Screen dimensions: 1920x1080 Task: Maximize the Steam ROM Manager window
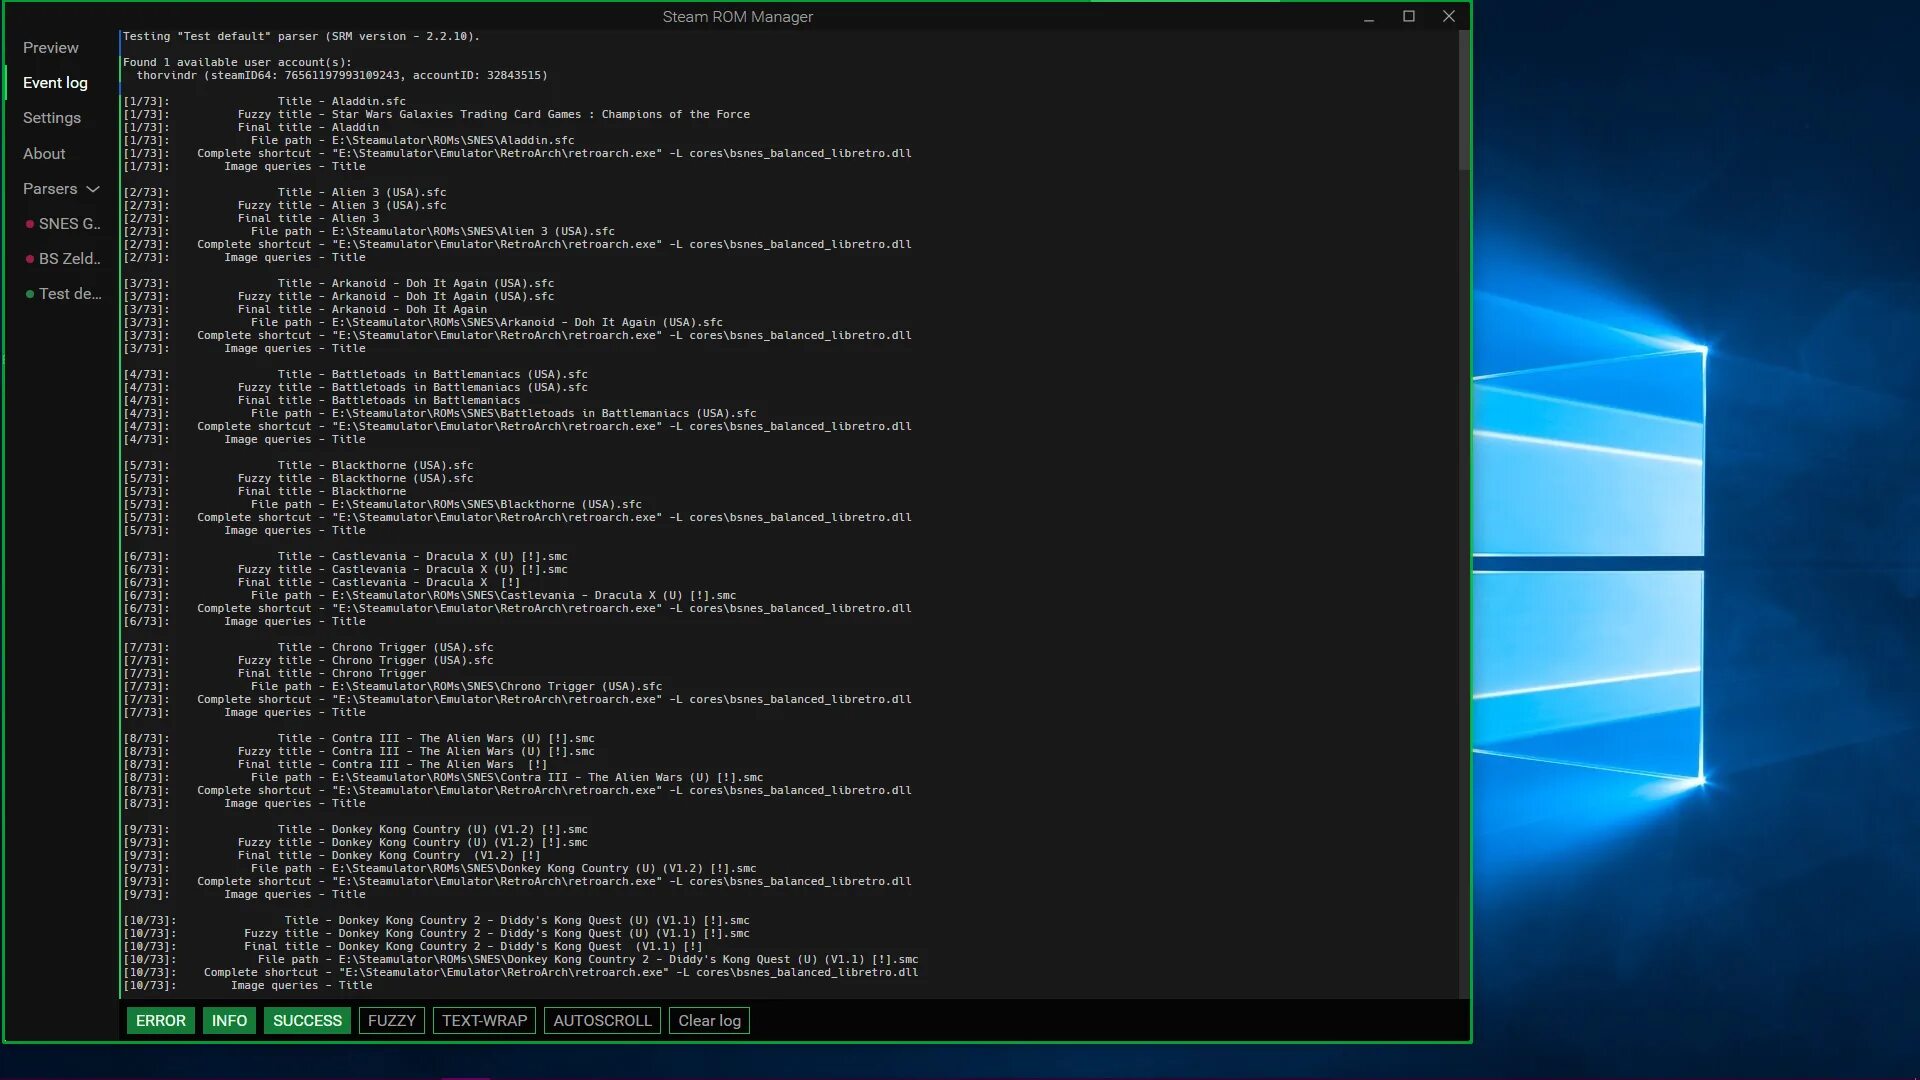[x=1409, y=16]
